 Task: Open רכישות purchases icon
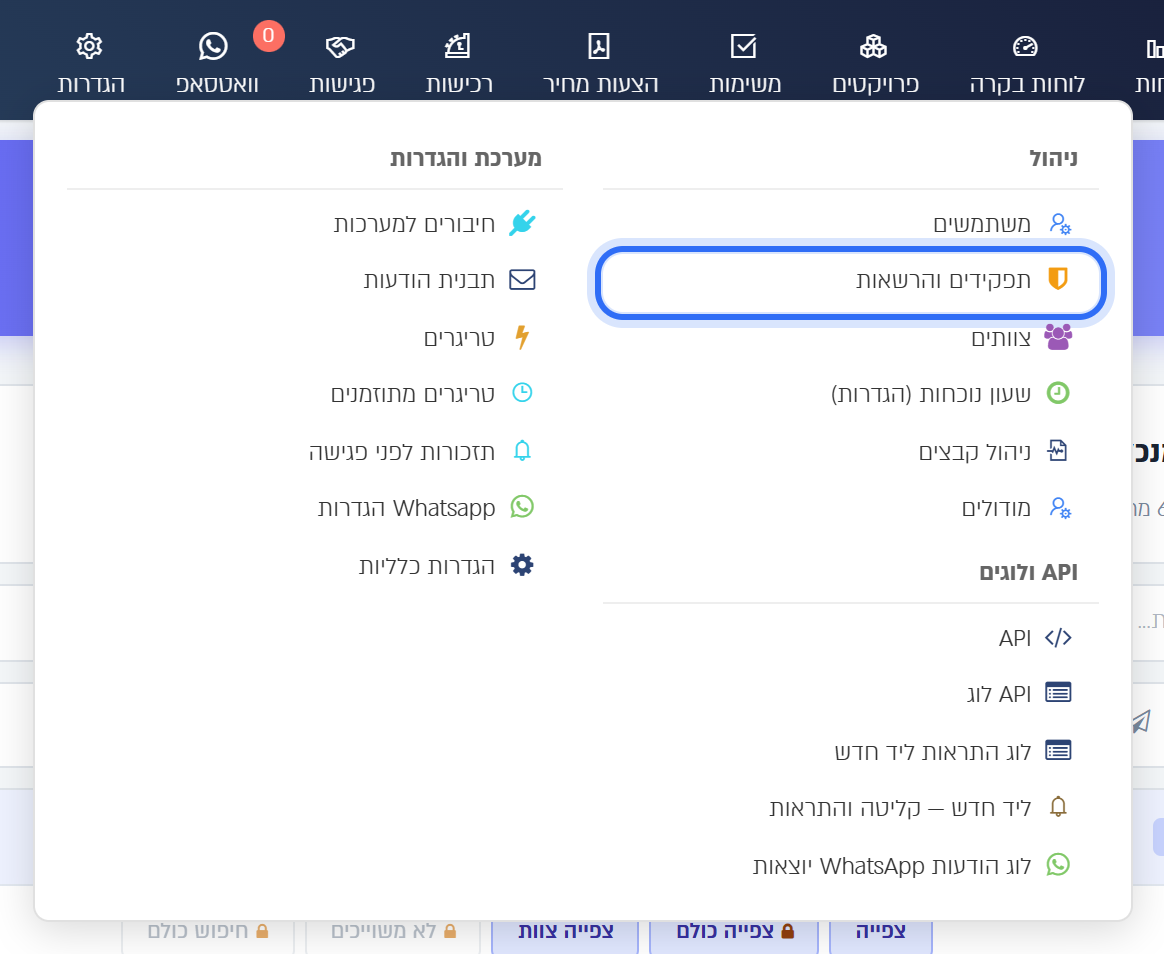tap(457, 46)
